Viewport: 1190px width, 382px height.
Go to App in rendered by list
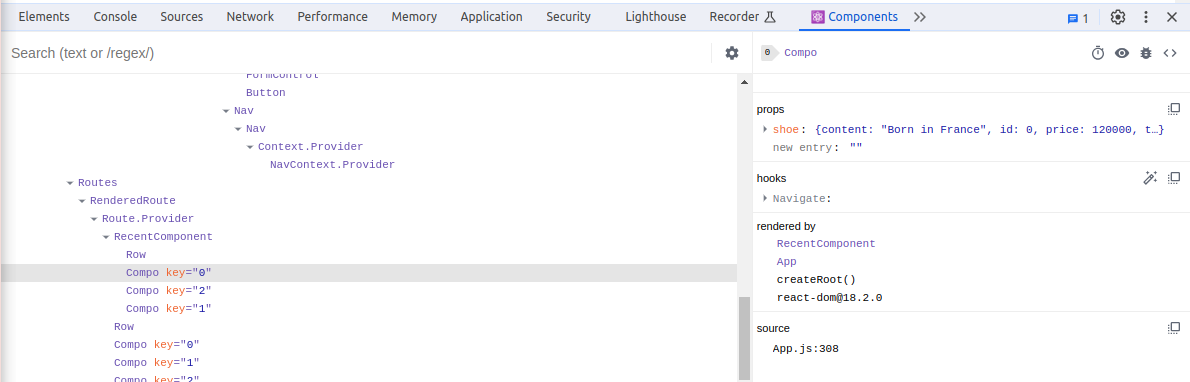pos(786,262)
